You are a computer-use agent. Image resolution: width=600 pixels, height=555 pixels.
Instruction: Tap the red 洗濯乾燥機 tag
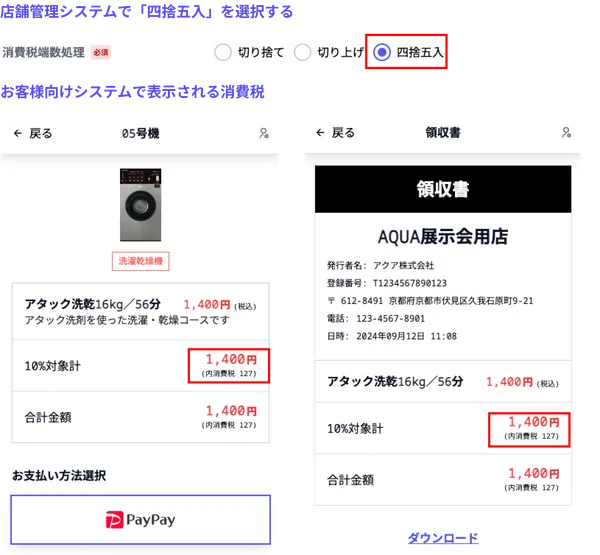140,262
